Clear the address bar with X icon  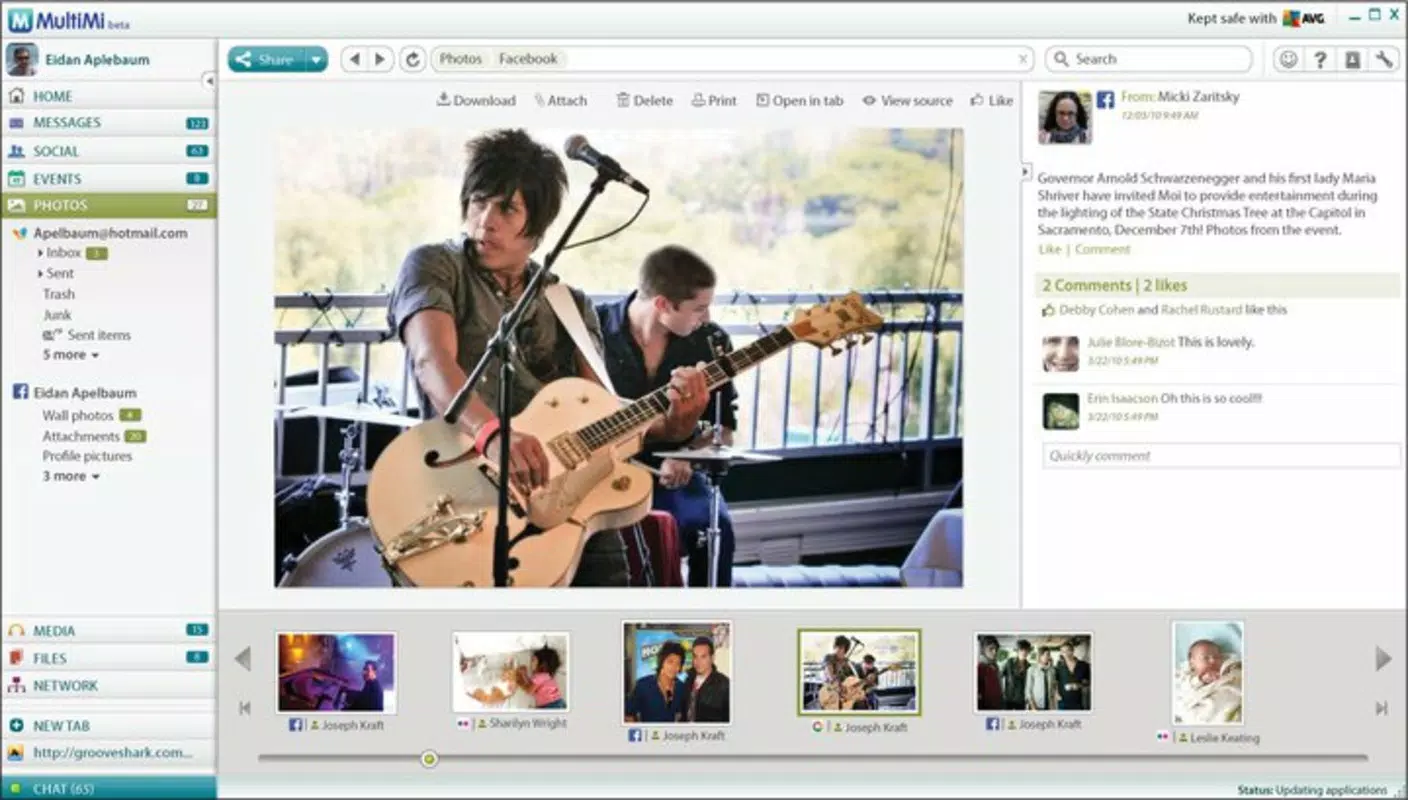pos(1022,59)
